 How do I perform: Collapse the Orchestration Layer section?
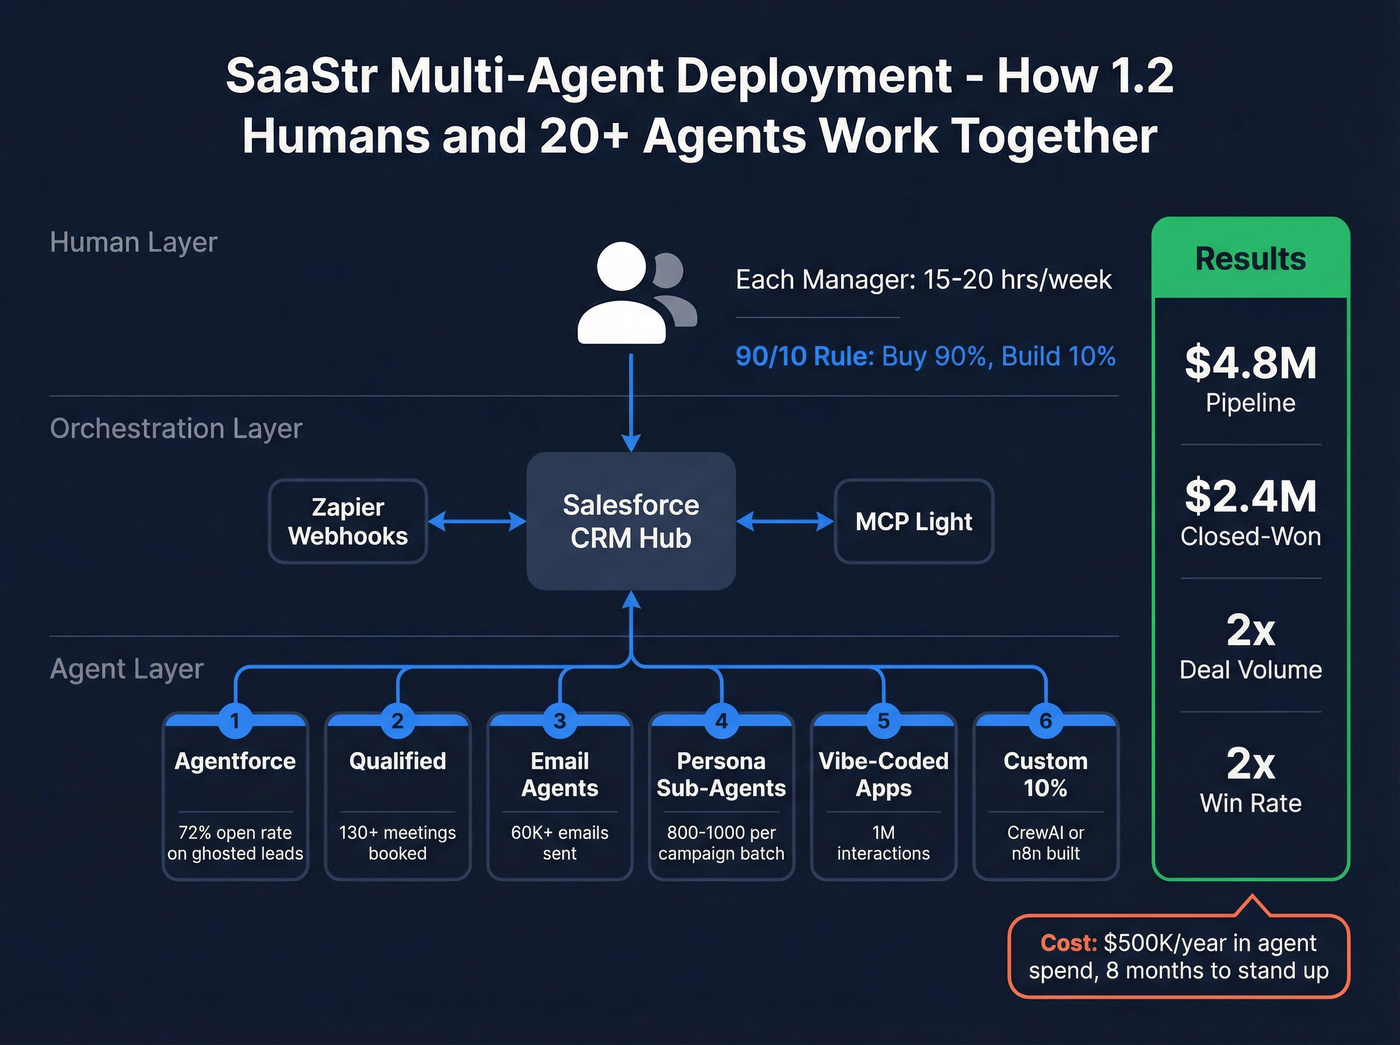click(x=176, y=428)
